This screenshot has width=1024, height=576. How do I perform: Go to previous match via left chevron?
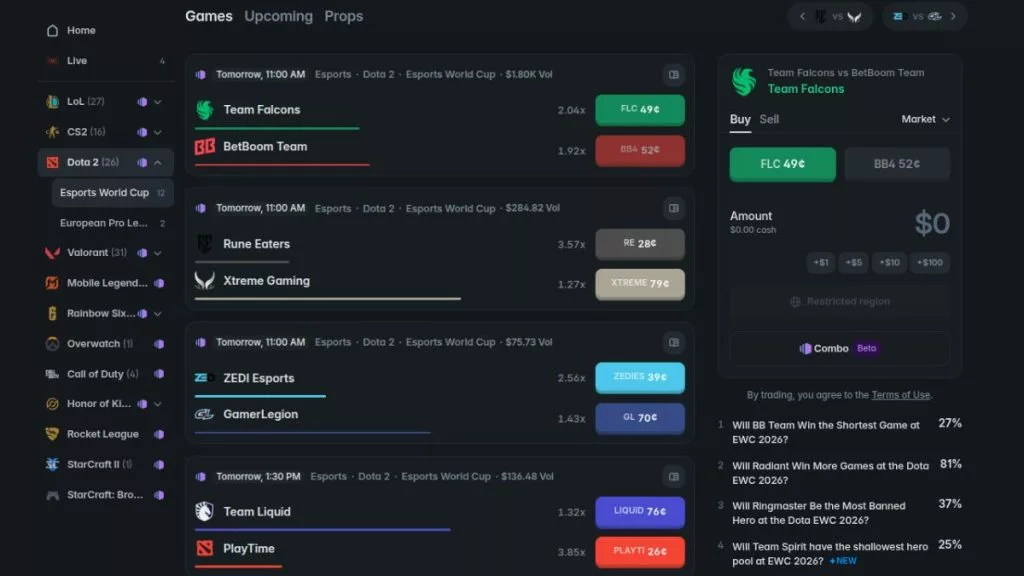[803, 16]
